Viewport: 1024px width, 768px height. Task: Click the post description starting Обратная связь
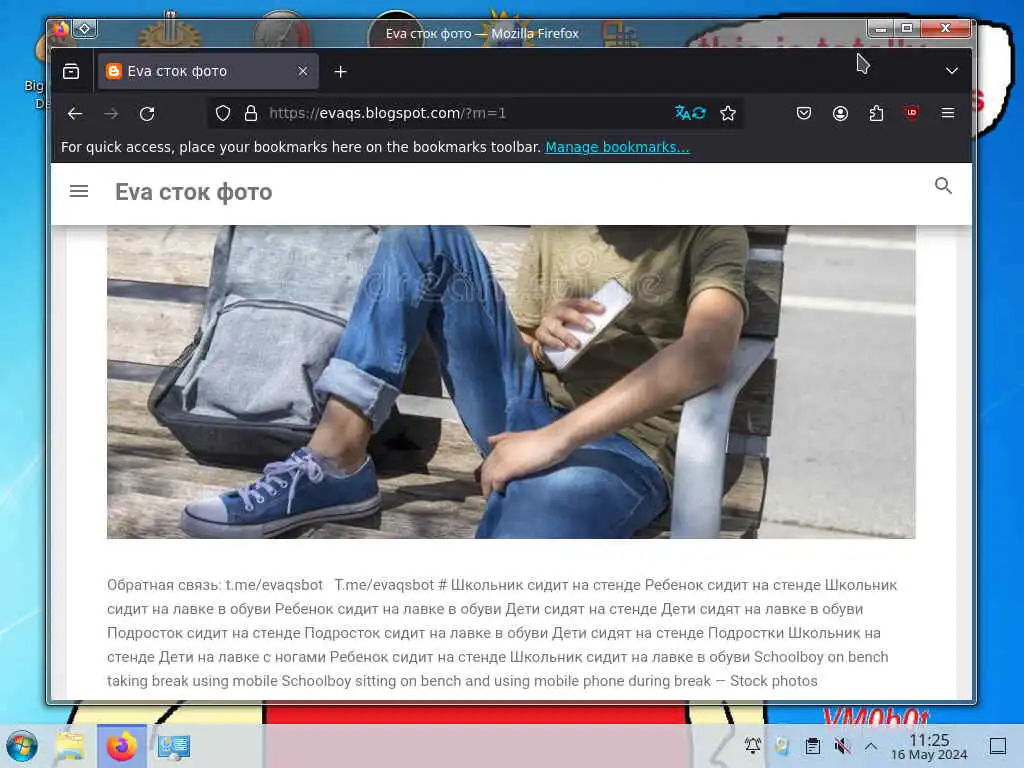(503, 633)
